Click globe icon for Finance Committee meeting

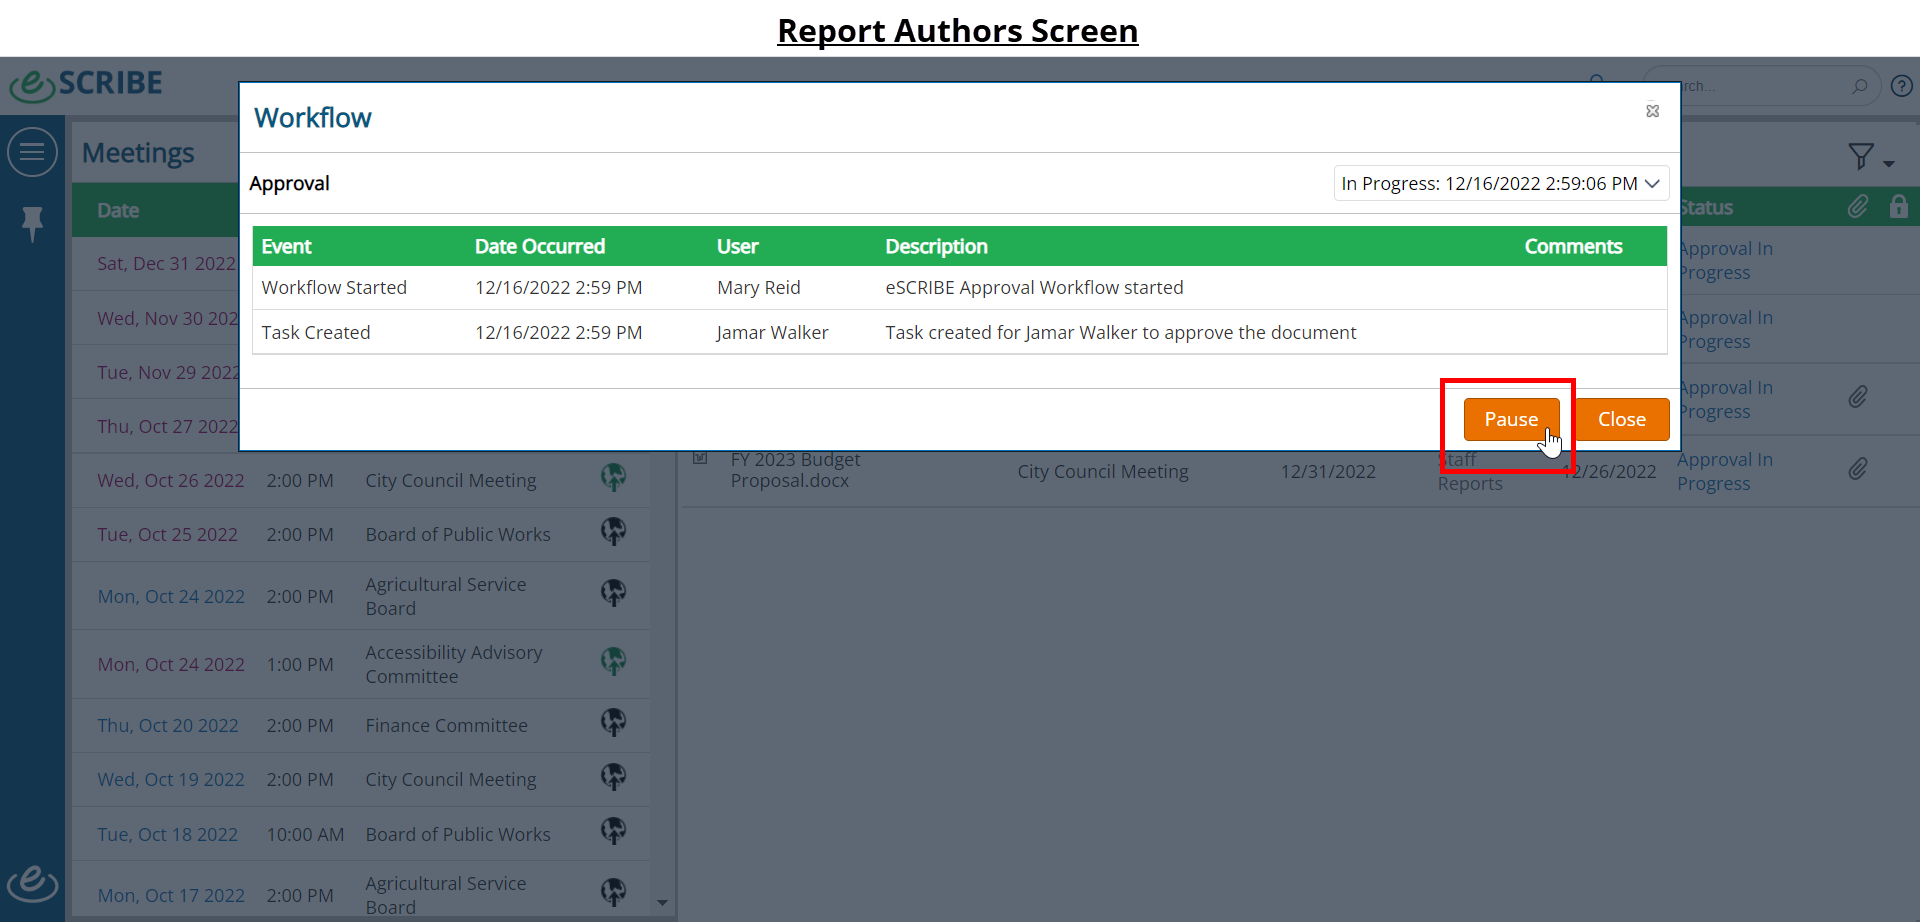[x=613, y=722]
